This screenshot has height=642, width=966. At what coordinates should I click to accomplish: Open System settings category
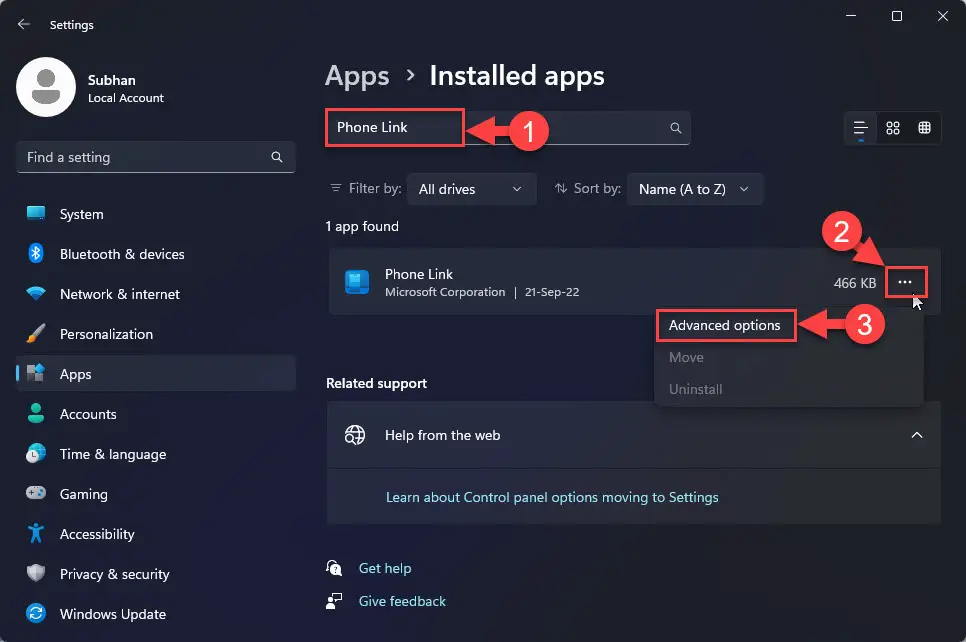pos(156,214)
